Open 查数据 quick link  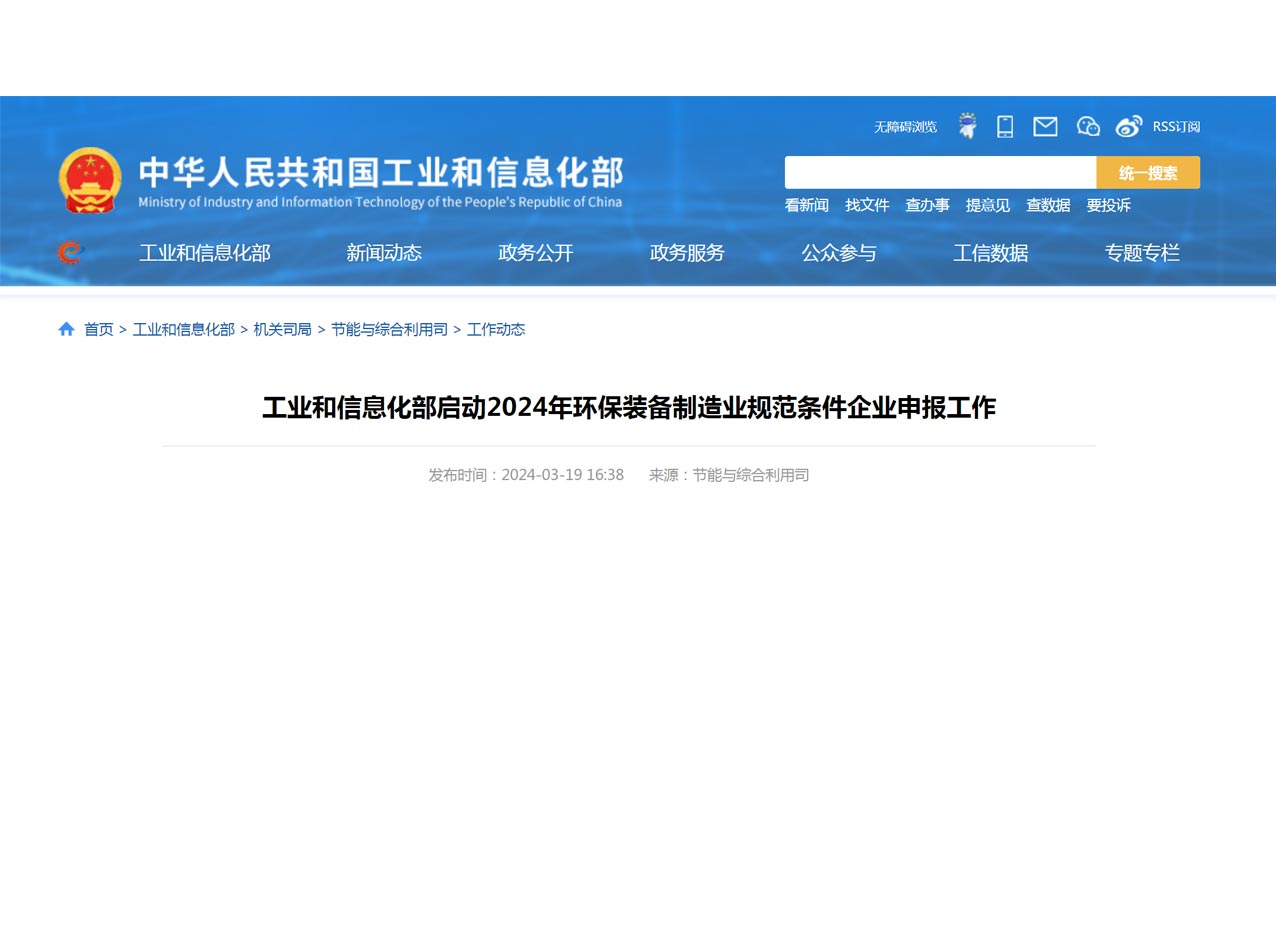(x=1048, y=205)
